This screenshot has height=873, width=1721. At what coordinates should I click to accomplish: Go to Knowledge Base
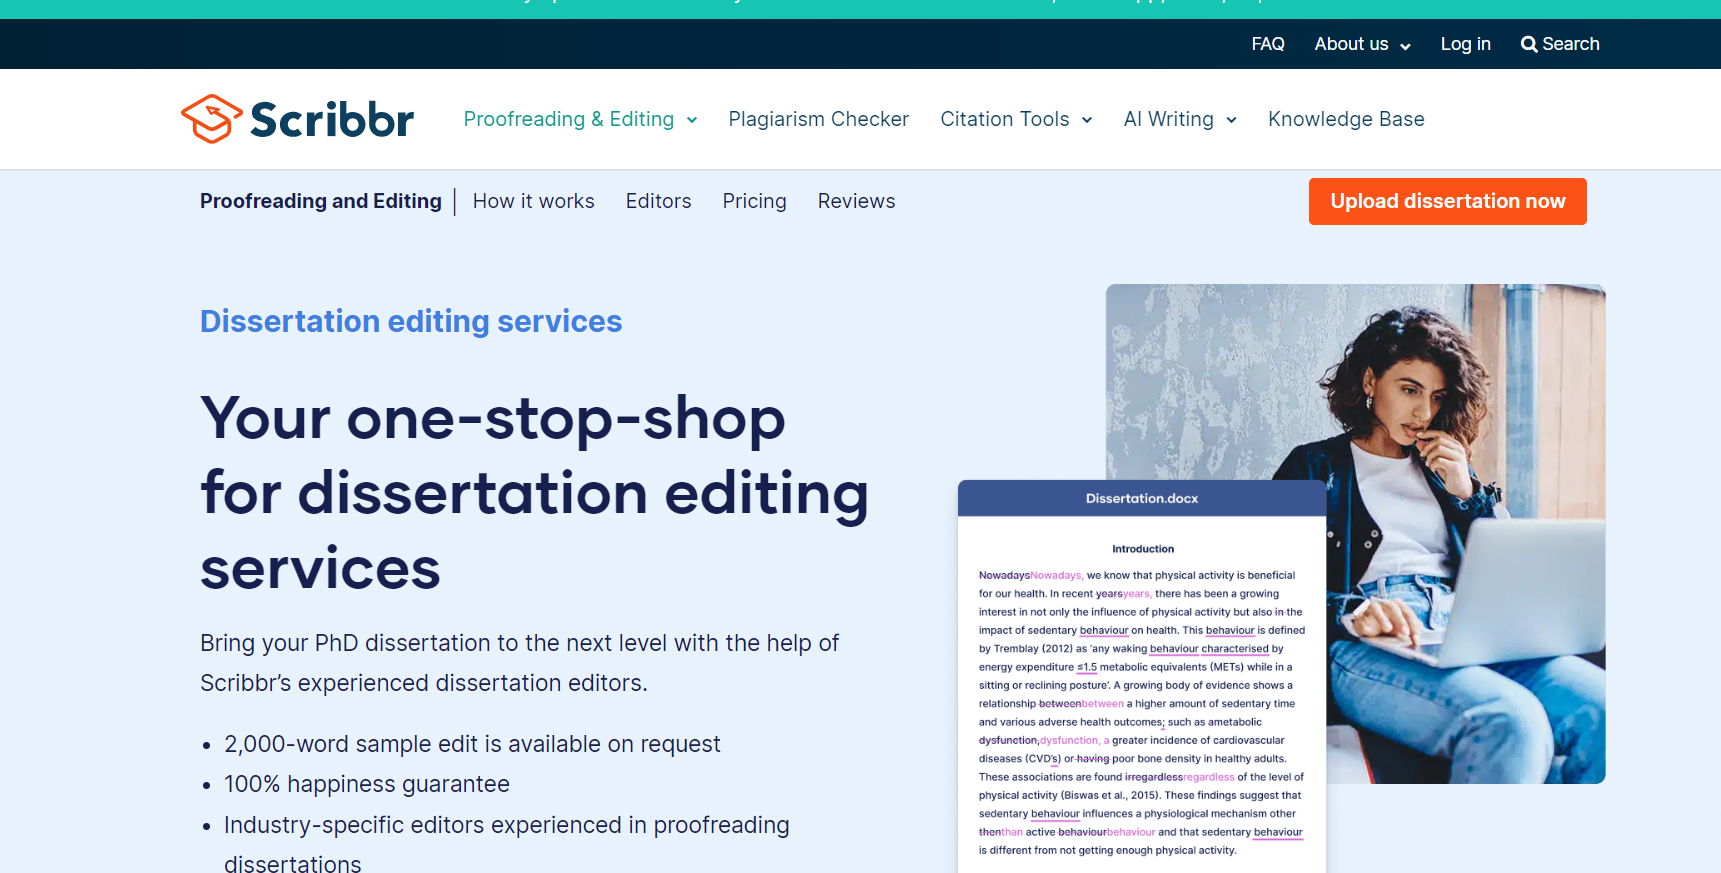(x=1346, y=119)
